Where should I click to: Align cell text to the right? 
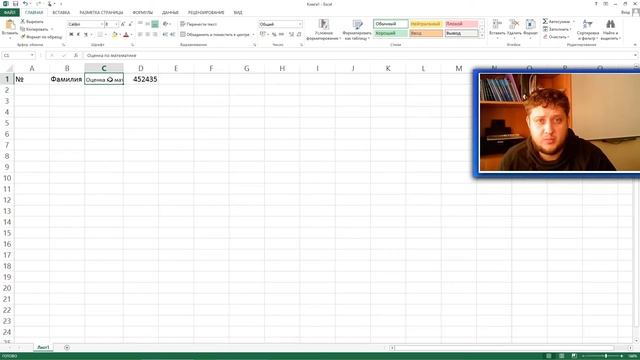(155, 35)
